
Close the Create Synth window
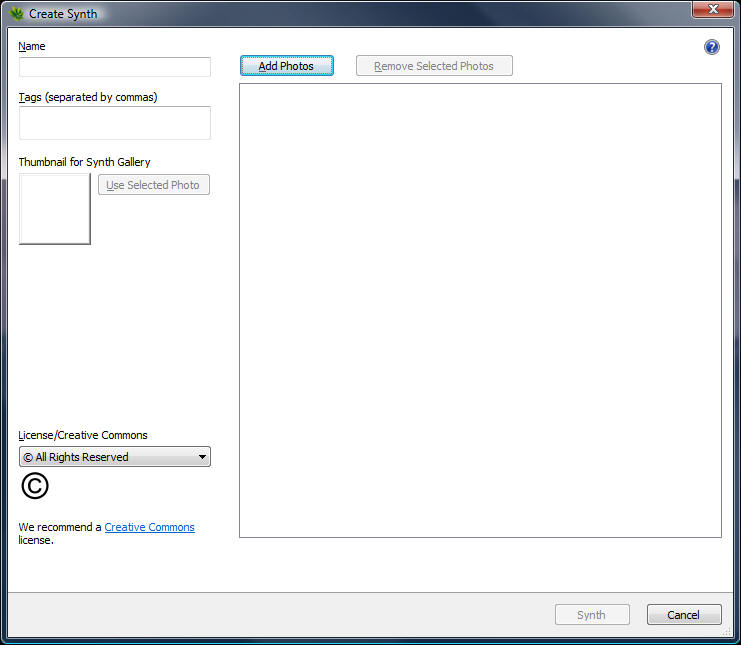[x=712, y=9]
